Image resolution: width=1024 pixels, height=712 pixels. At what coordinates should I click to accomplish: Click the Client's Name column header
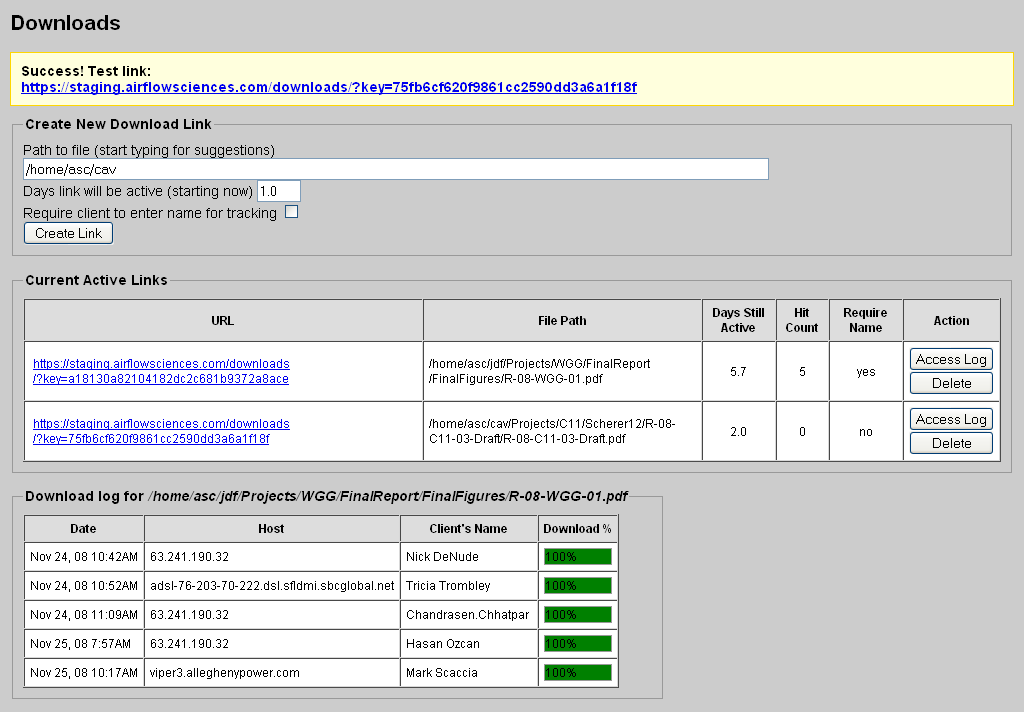click(x=469, y=529)
